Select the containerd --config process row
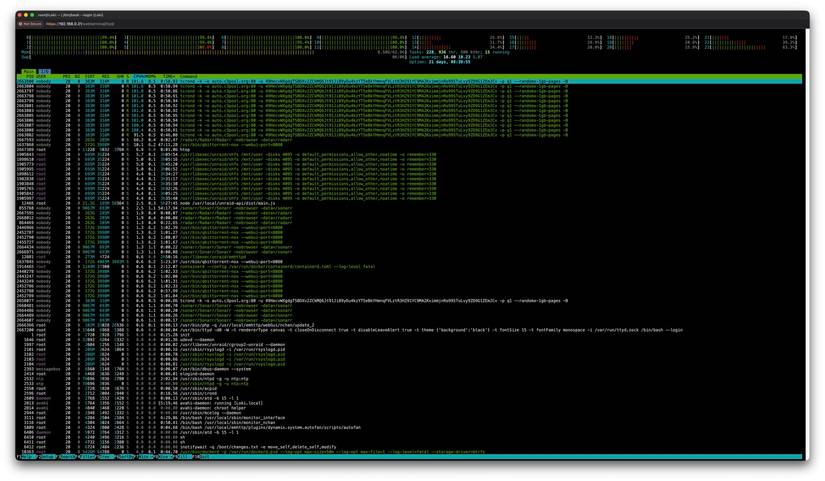The image size is (825, 481). click(x=408, y=266)
